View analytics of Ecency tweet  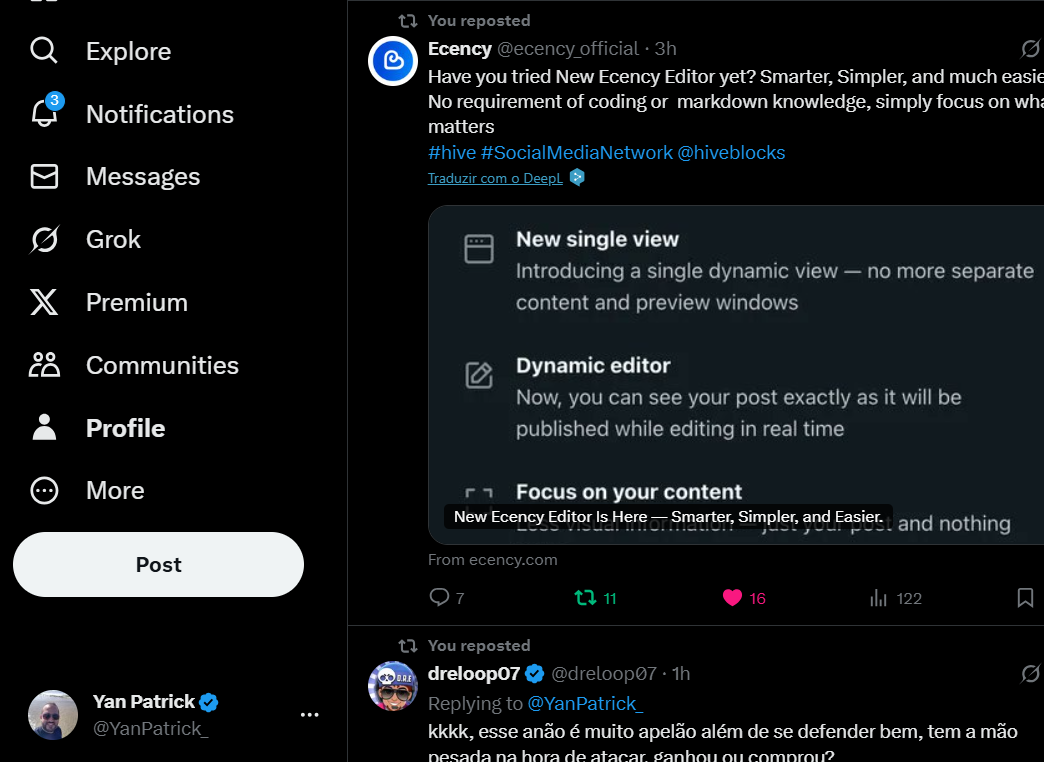click(896, 597)
